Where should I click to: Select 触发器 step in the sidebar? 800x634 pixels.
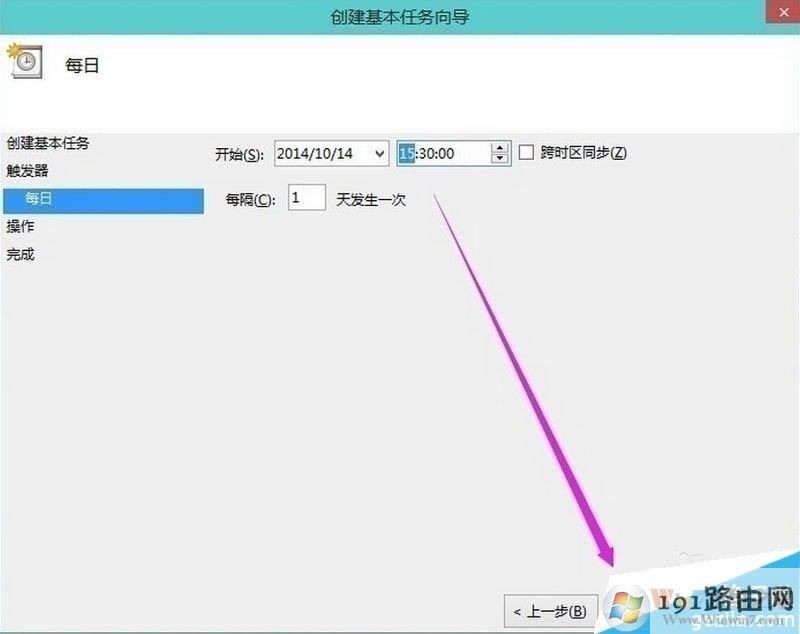tap(28, 171)
